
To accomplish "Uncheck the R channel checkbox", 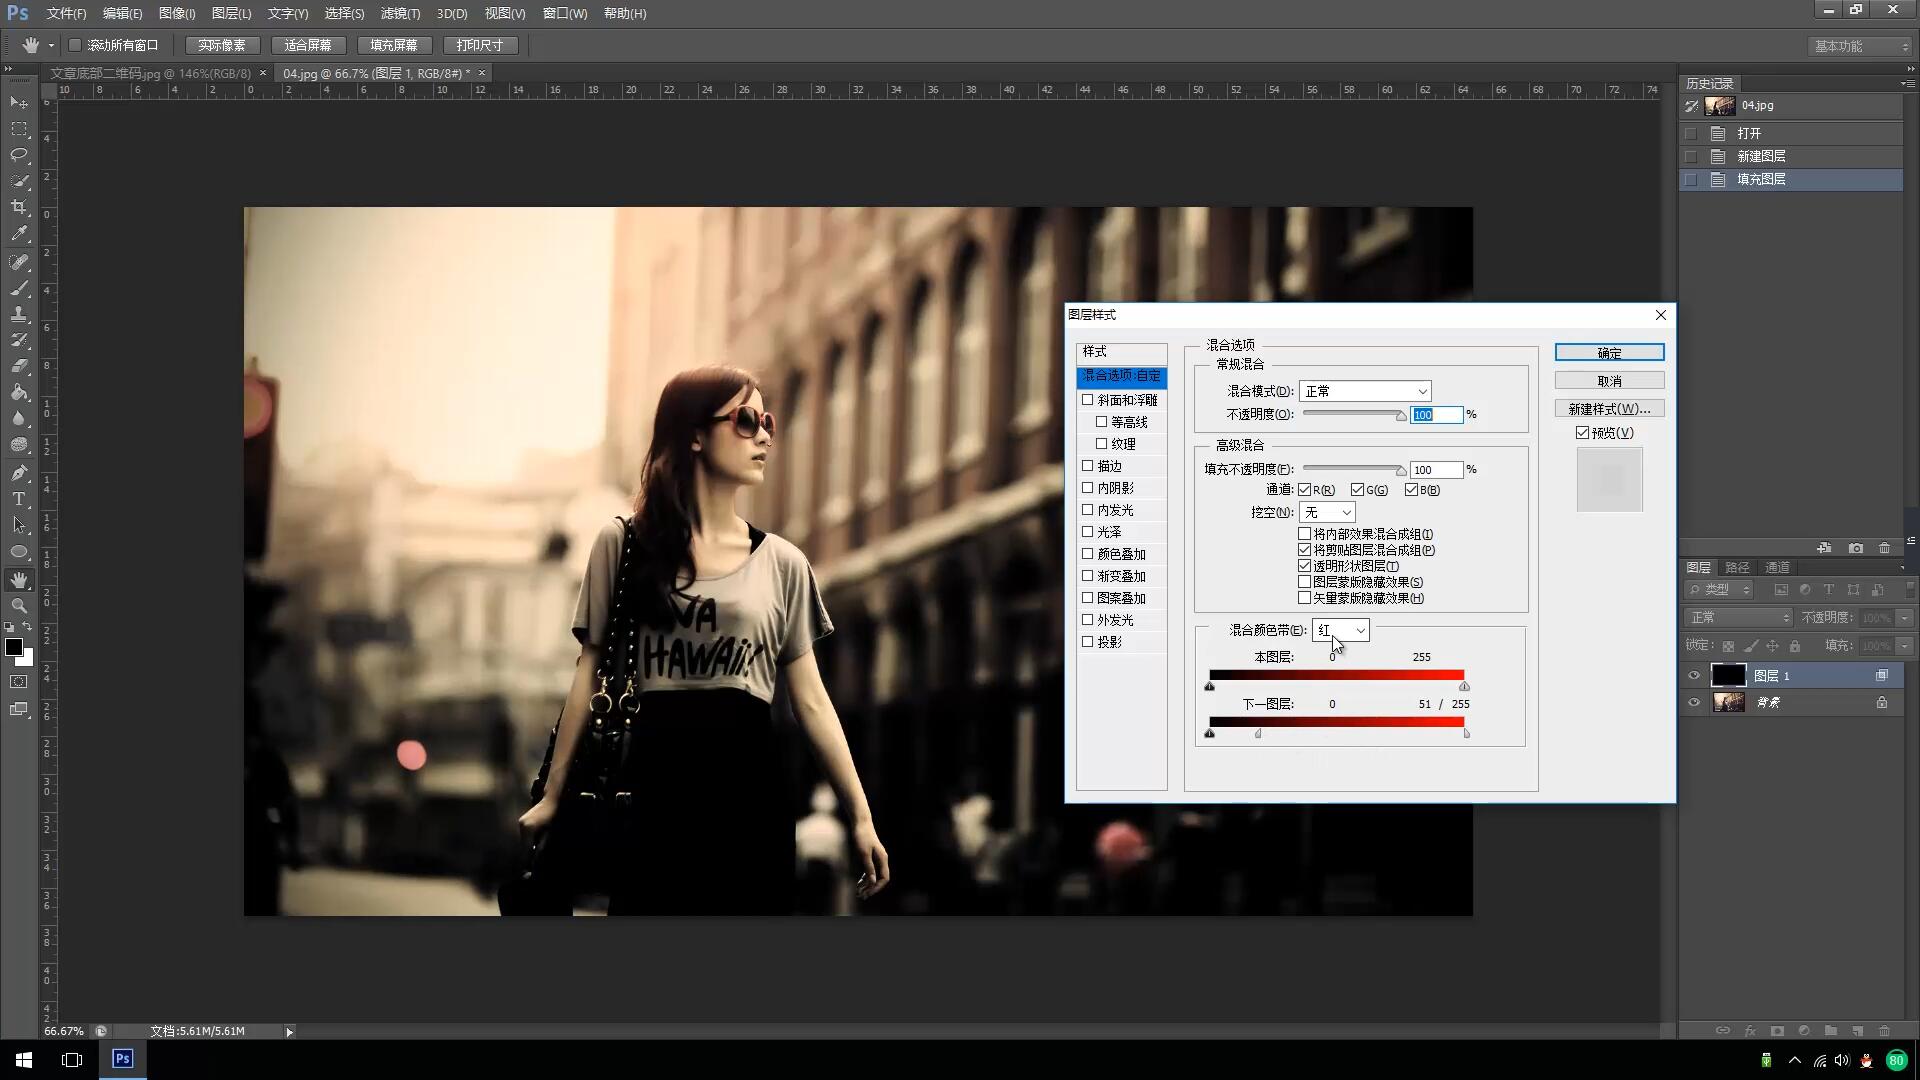I will coord(1304,490).
